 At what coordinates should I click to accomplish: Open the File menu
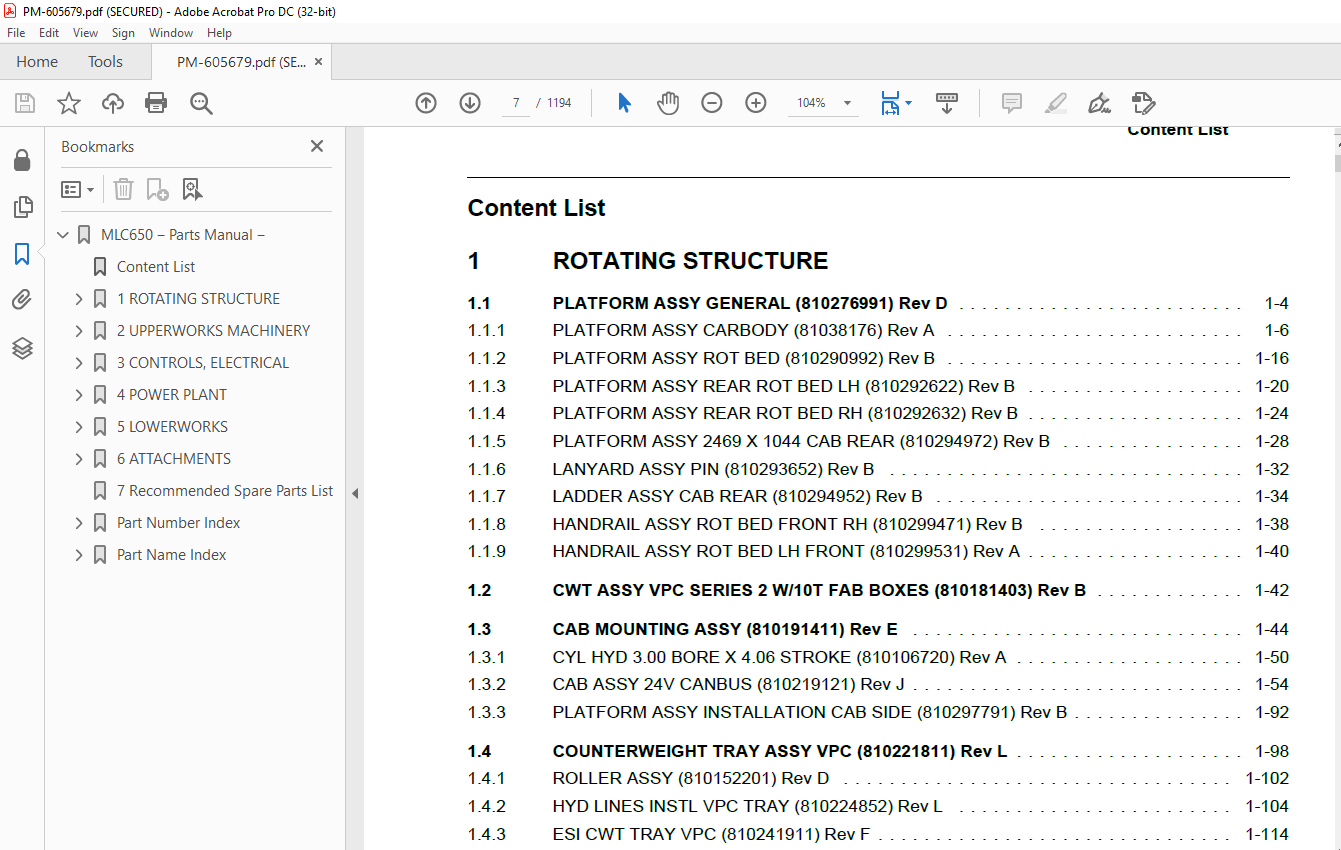point(16,33)
